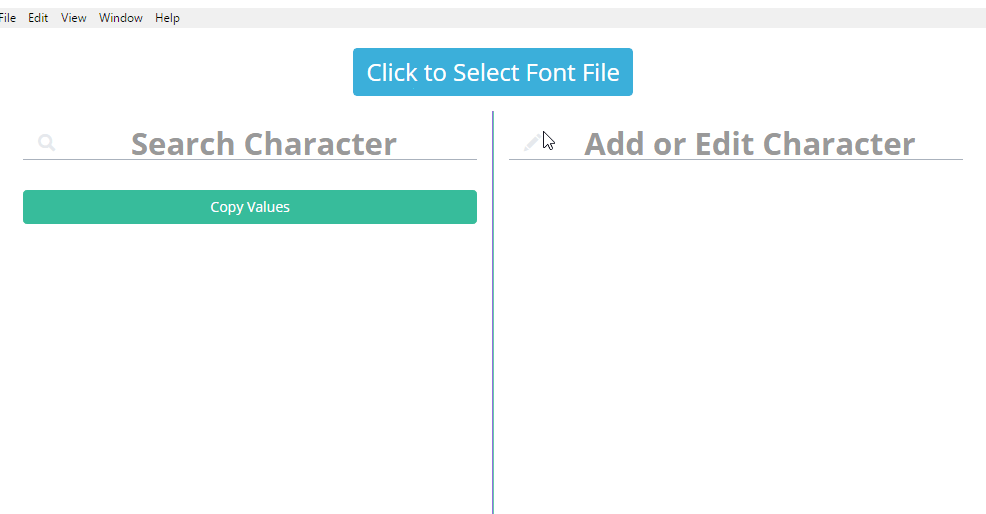
Task: Open the File menu
Action: [x=7, y=18]
